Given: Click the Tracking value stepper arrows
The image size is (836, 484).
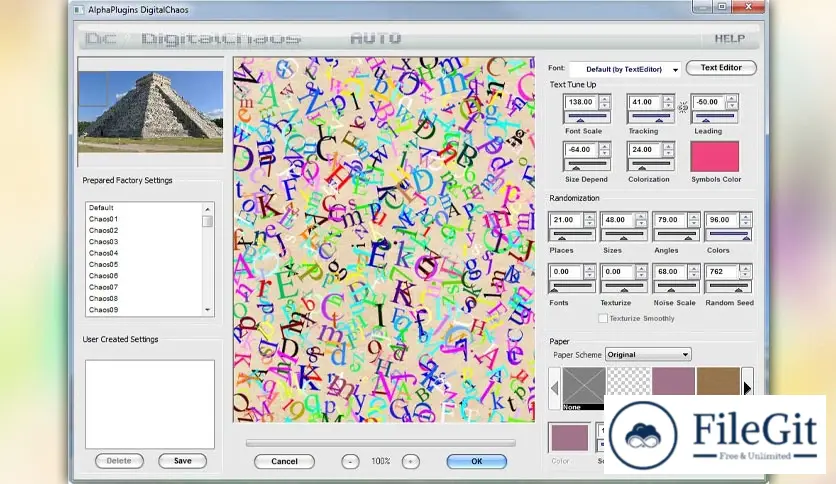Looking at the screenshot, I should [x=668, y=102].
